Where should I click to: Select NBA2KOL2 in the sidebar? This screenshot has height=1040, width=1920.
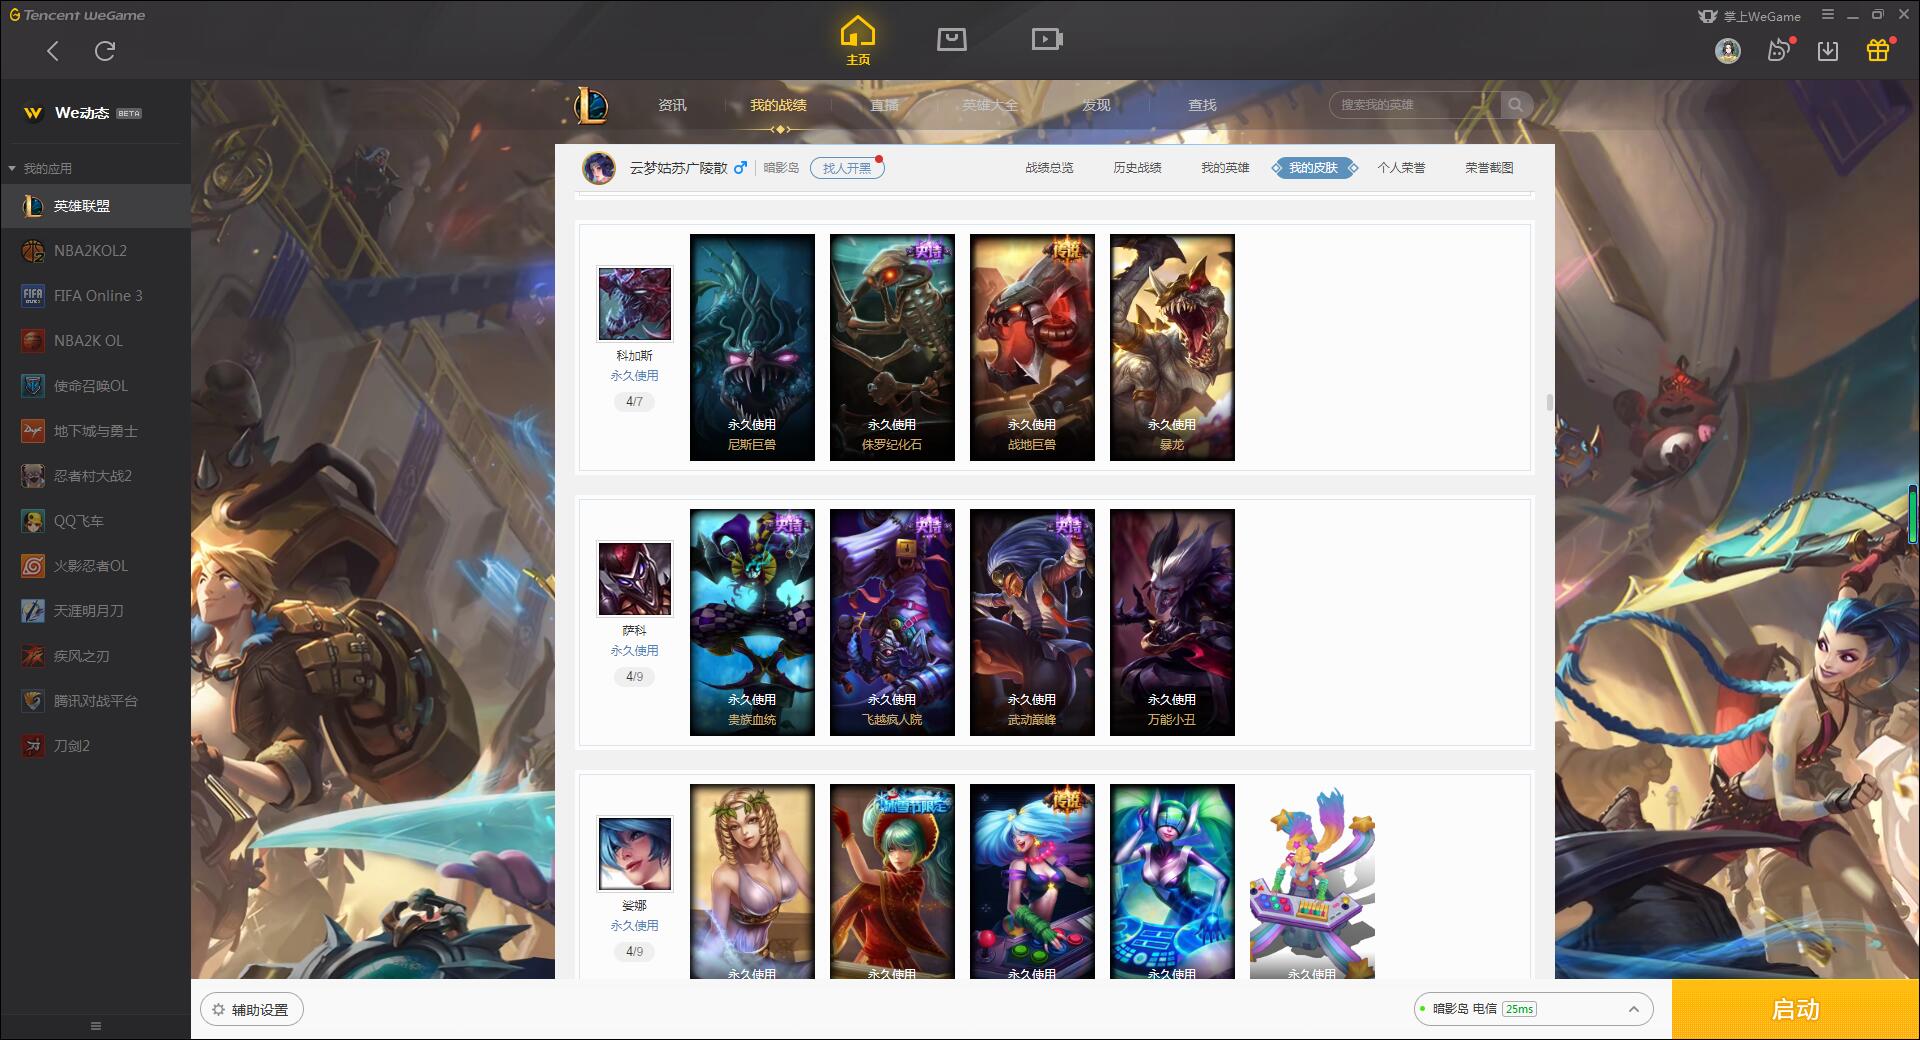point(95,251)
